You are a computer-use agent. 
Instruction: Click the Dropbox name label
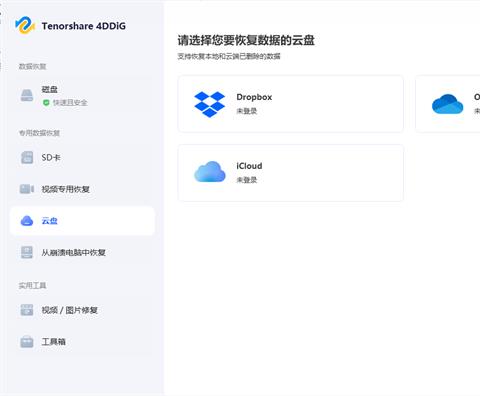254,97
